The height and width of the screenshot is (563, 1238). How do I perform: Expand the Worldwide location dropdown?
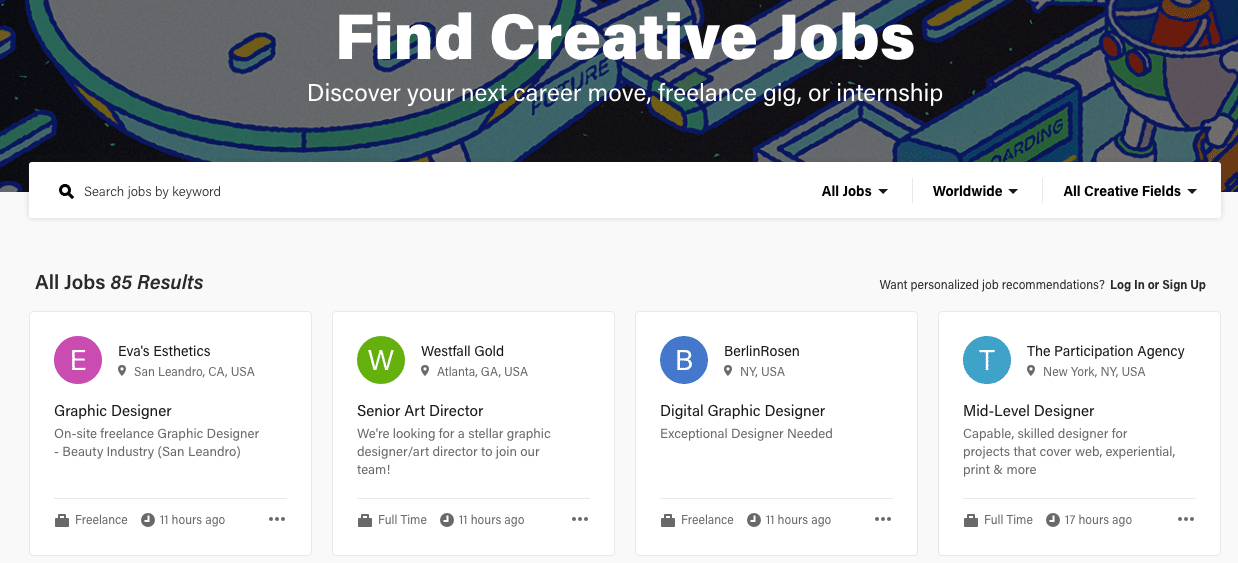point(975,191)
